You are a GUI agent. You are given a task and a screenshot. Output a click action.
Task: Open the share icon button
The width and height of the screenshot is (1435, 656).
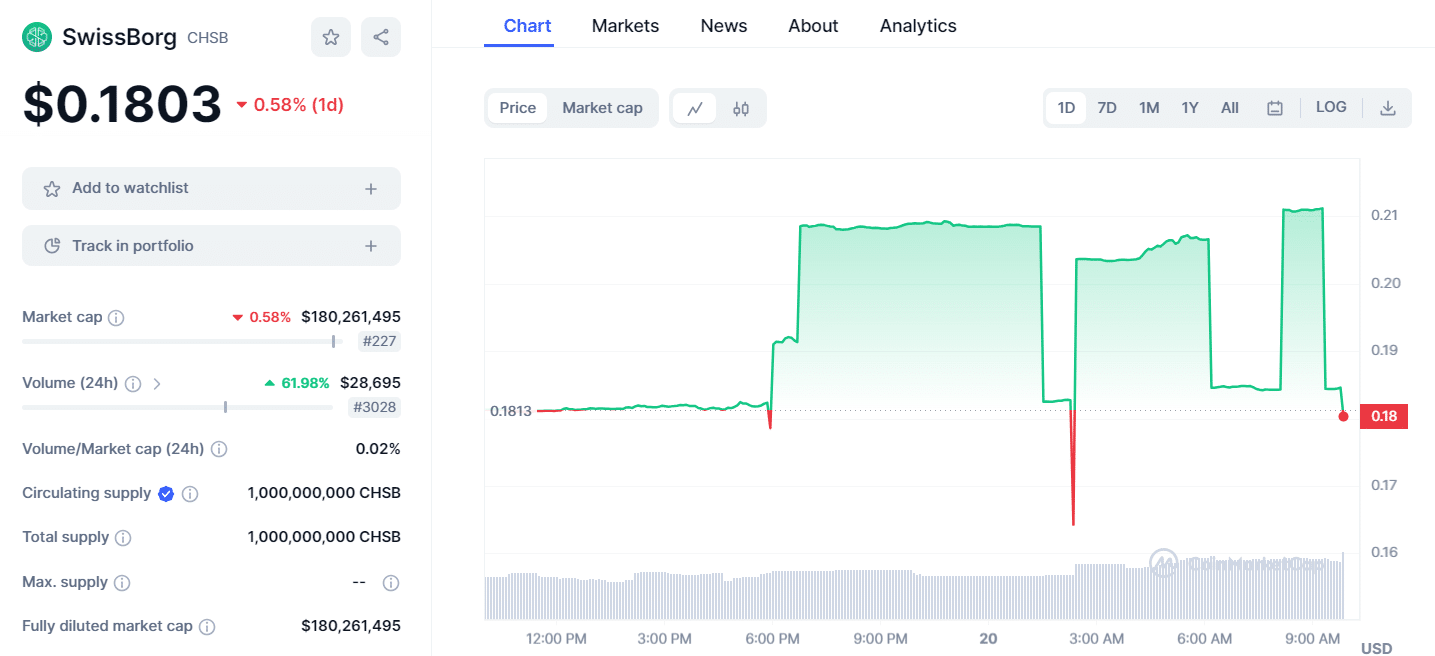(x=381, y=37)
